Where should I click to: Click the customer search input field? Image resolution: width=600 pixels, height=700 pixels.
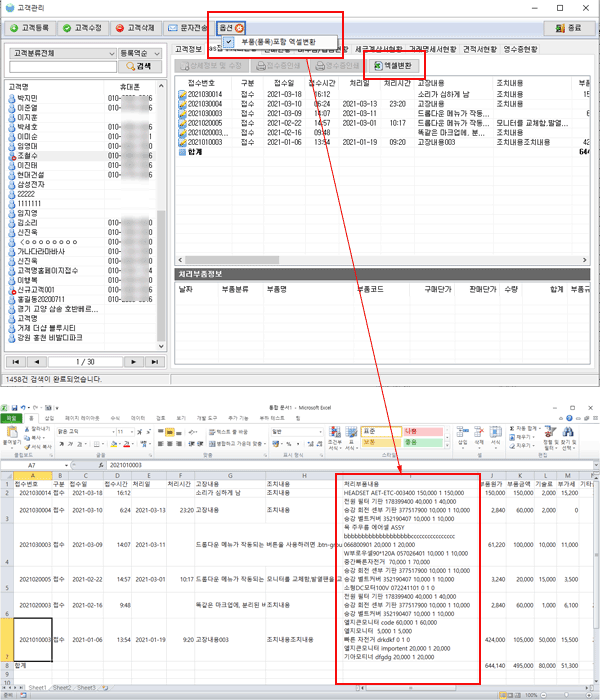(x=62, y=67)
